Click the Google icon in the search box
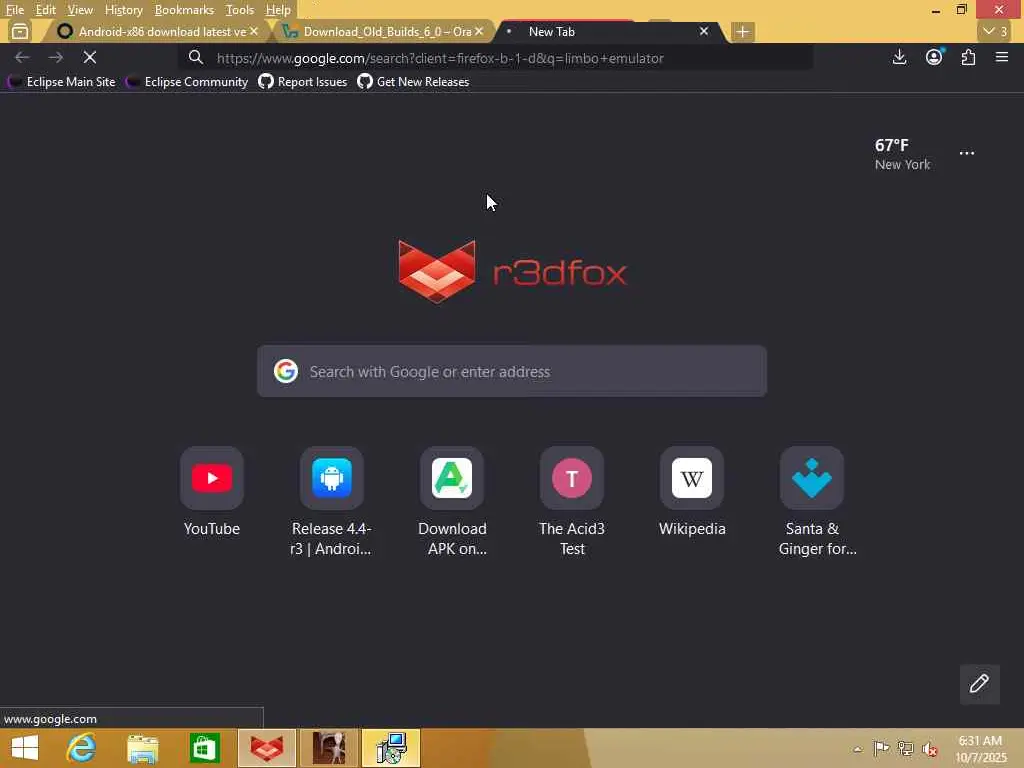 [285, 371]
